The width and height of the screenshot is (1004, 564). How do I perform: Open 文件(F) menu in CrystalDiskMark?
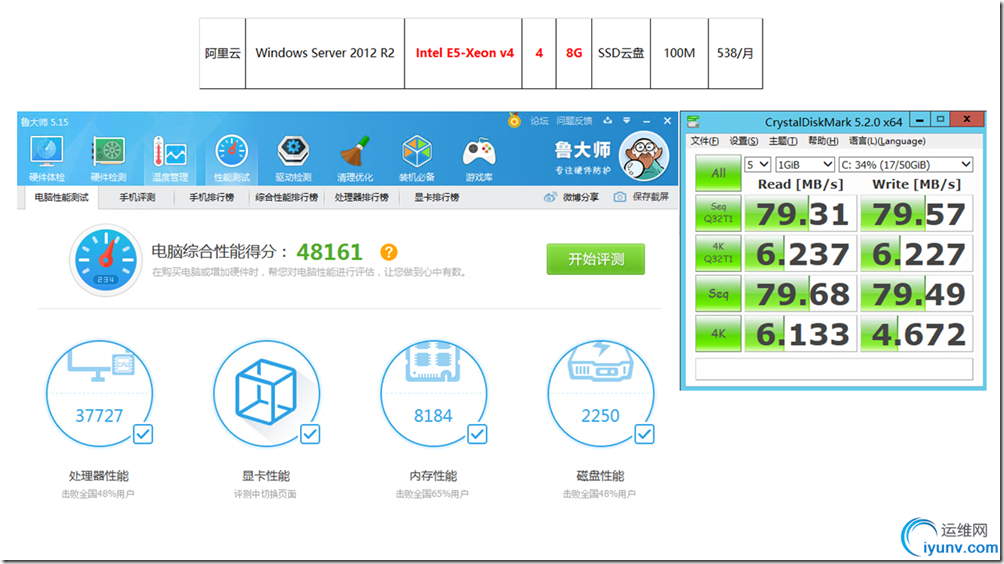[704, 141]
